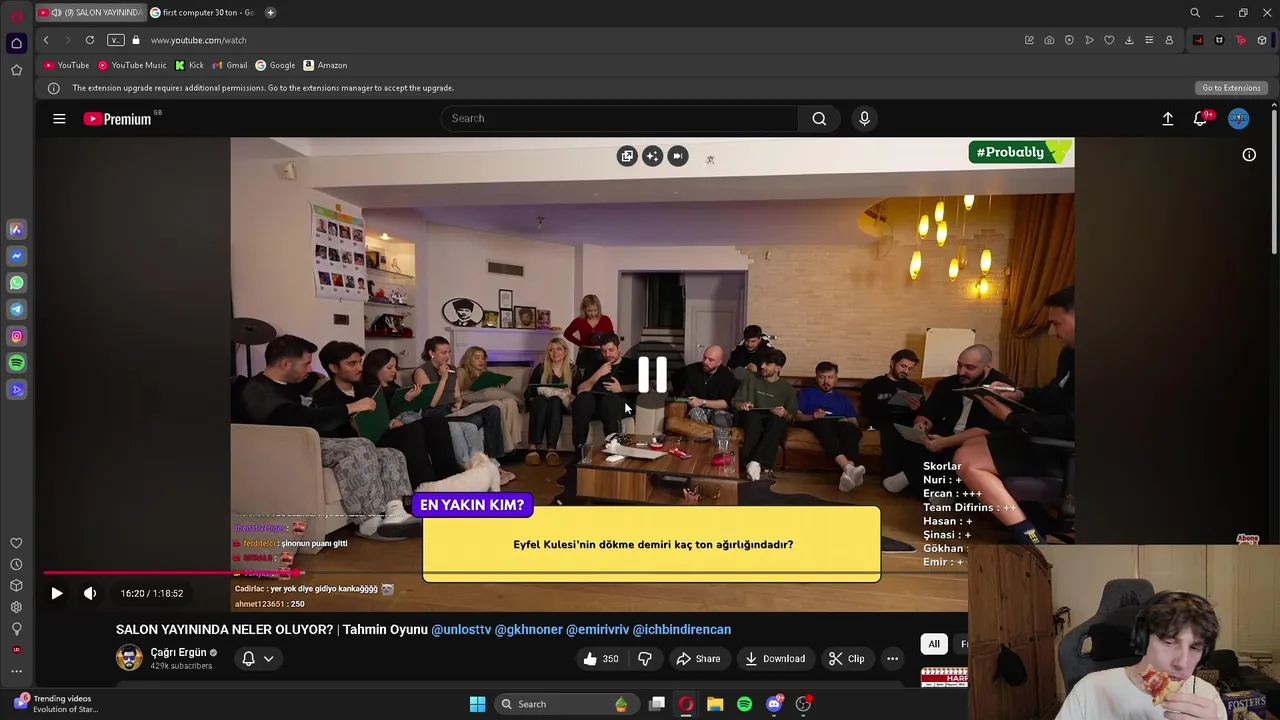Image resolution: width=1280 pixels, height=720 pixels.
Task: Open ad blocker shield icon
Action: tap(1069, 40)
